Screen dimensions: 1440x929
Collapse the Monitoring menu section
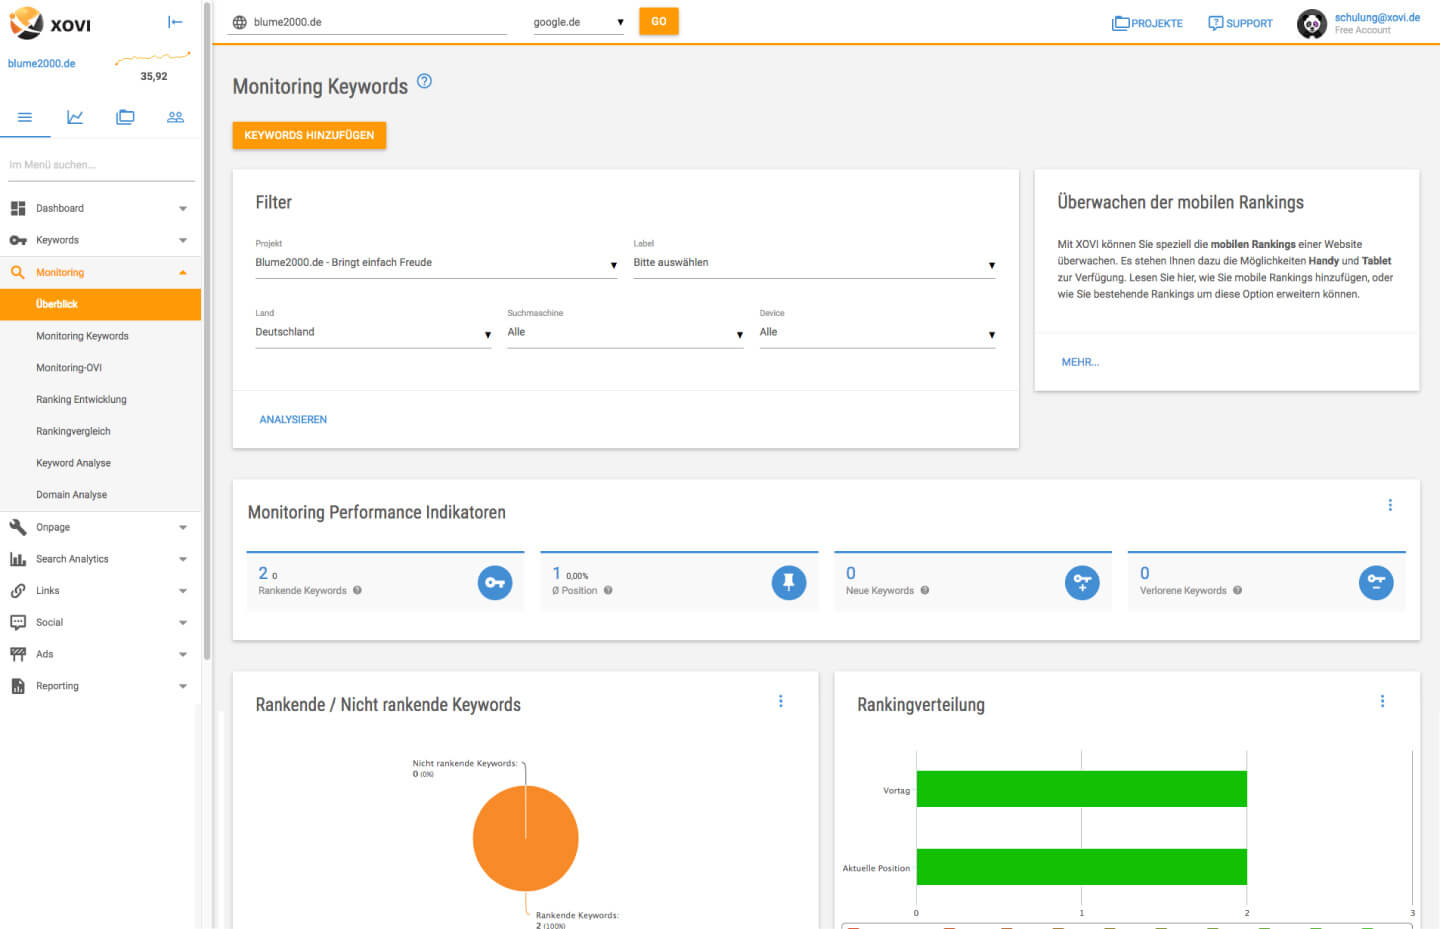coord(183,272)
